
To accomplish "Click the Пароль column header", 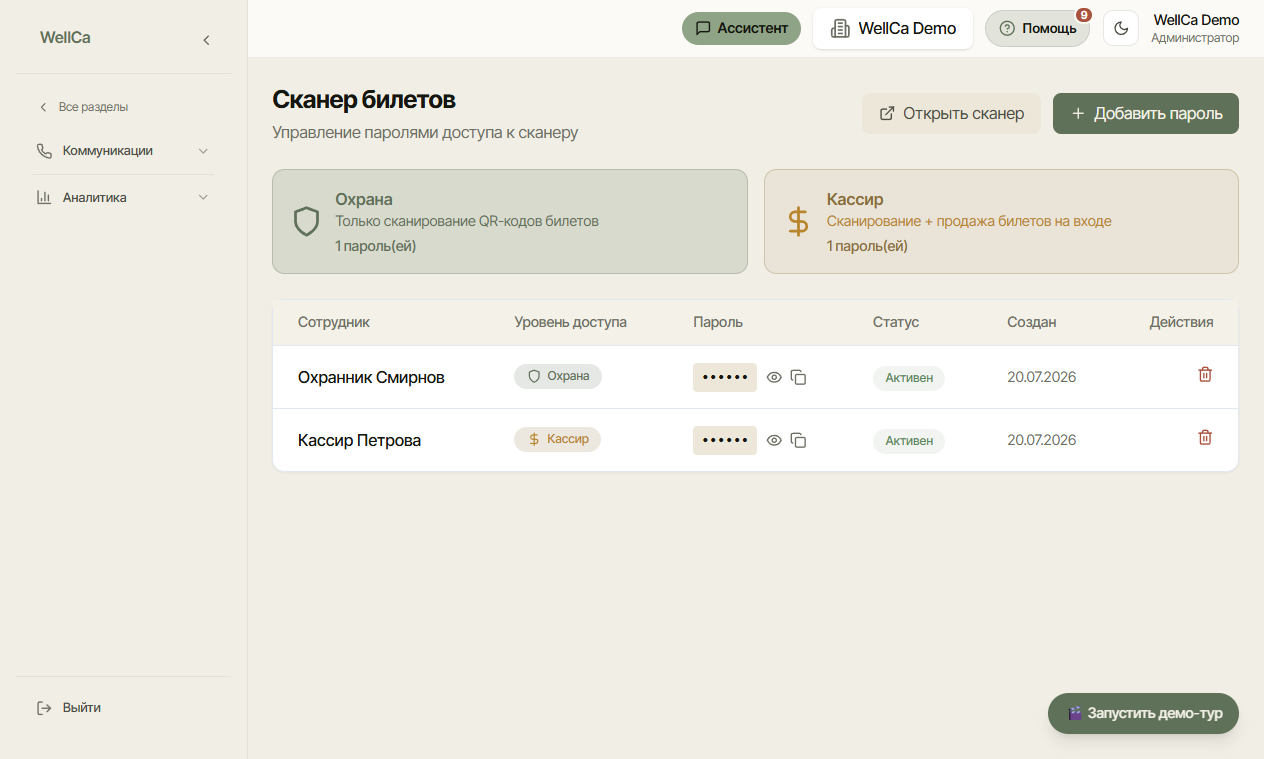I will [x=718, y=322].
